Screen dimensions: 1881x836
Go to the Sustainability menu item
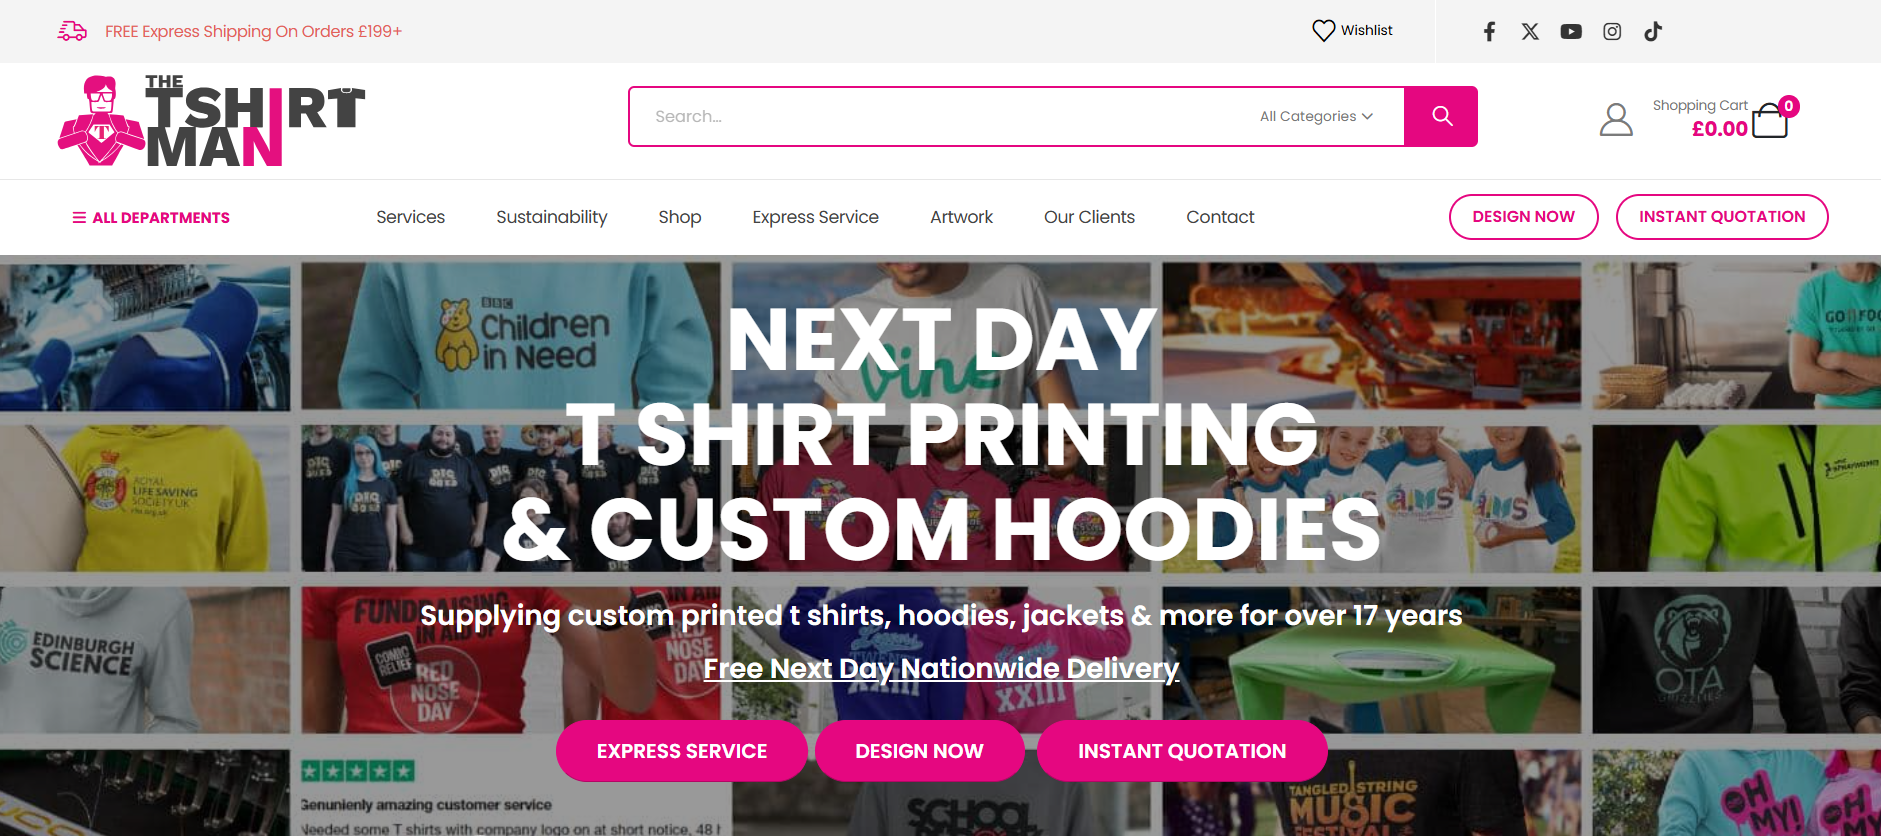tap(552, 217)
